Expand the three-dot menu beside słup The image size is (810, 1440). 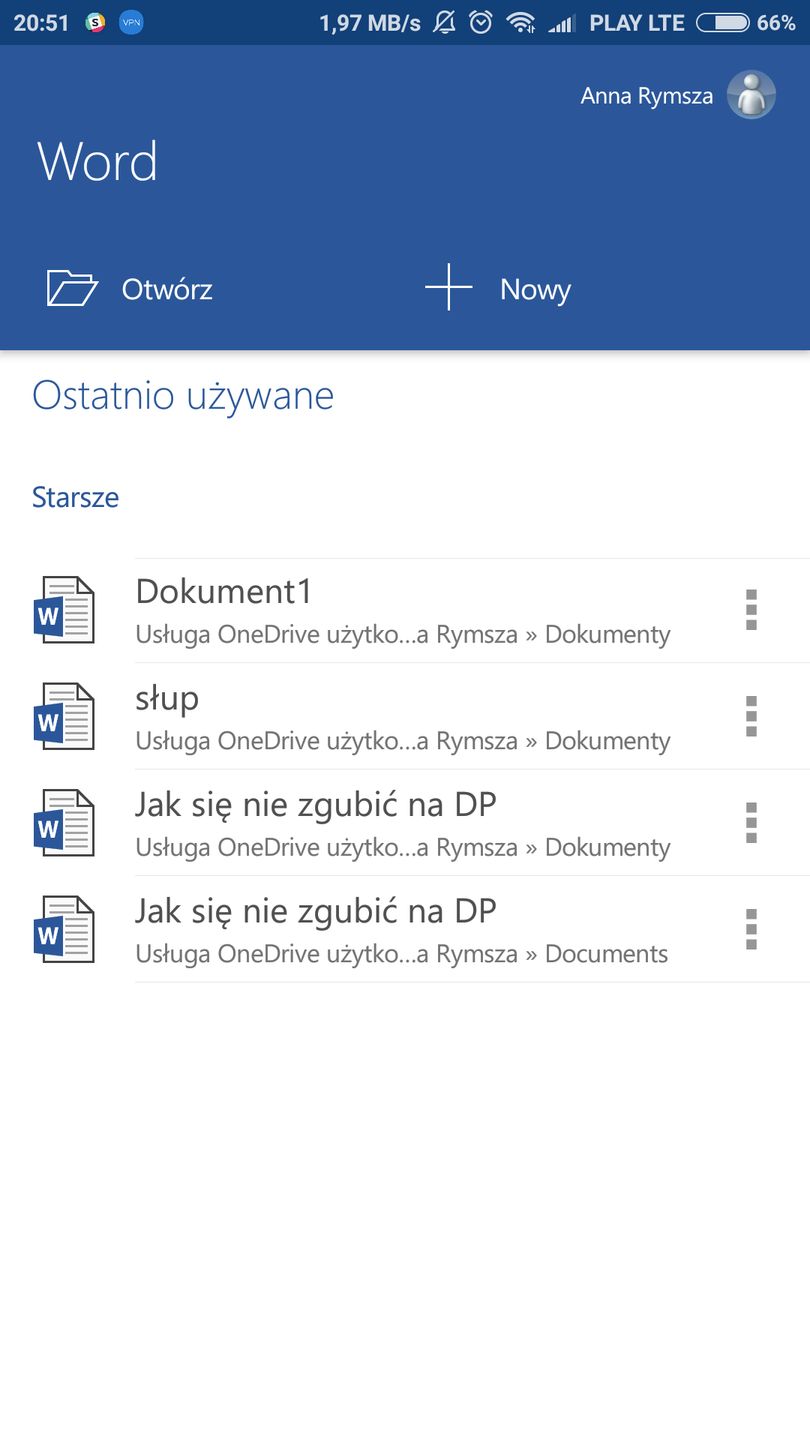(x=751, y=717)
